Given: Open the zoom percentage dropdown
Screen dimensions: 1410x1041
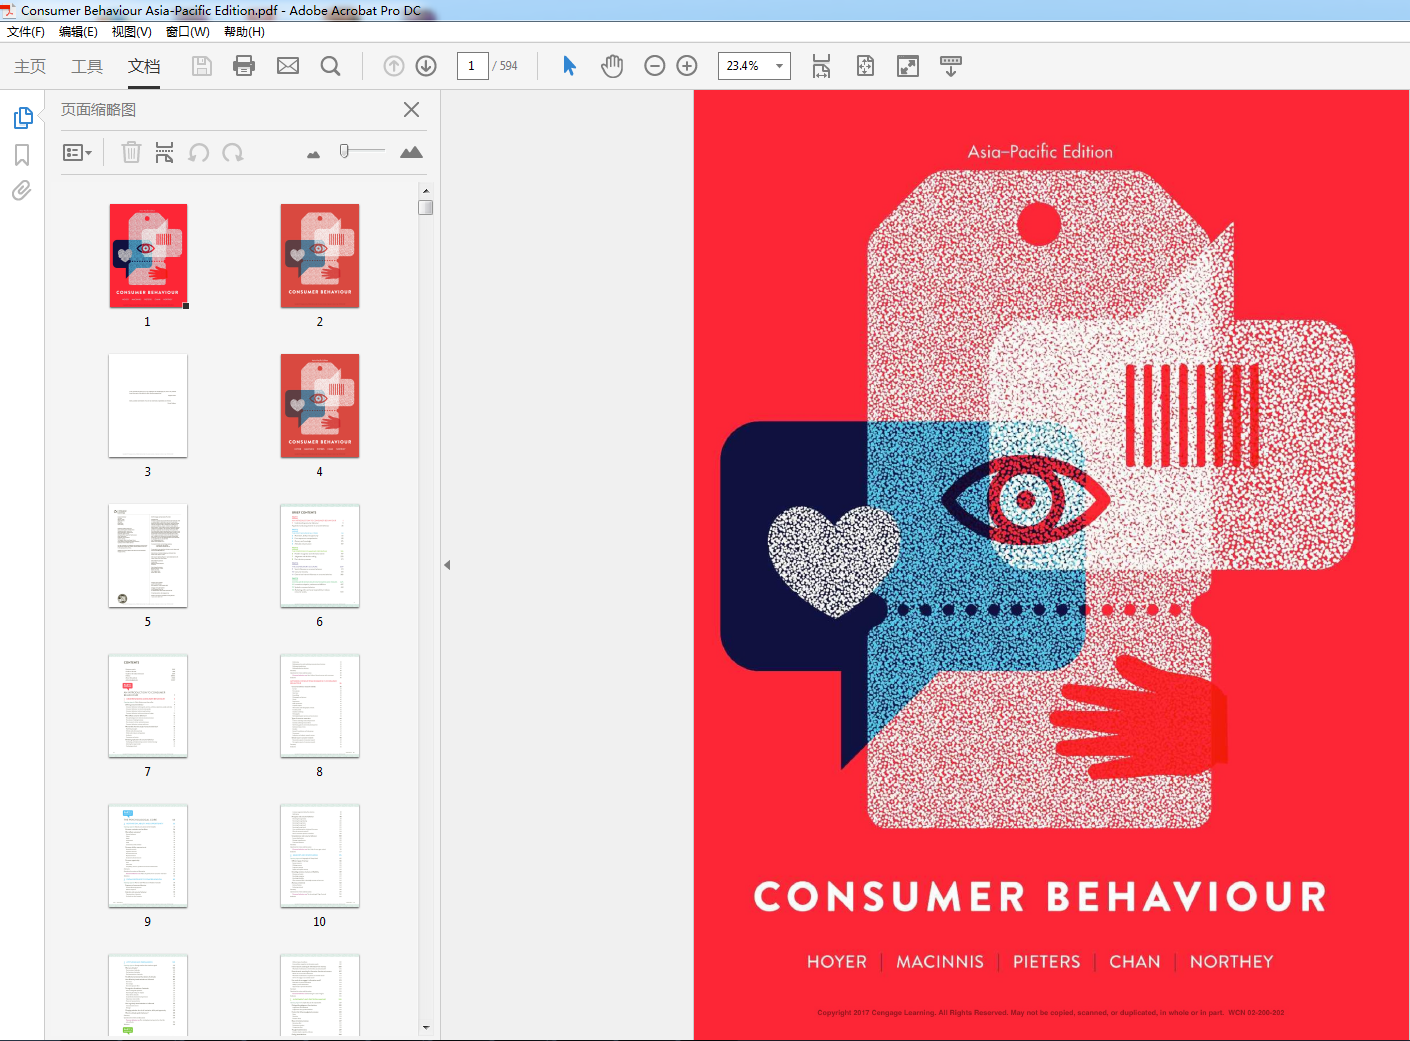Looking at the screenshot, I should click(x=779, y=66).
